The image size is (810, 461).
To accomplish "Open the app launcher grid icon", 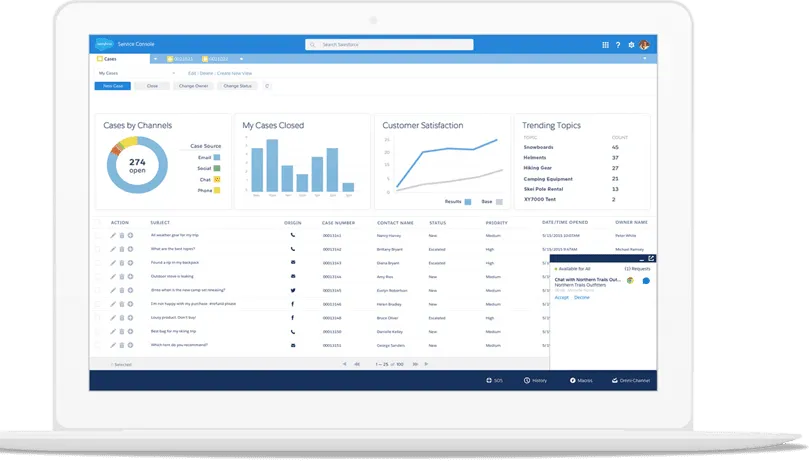I will click(605, 45).
